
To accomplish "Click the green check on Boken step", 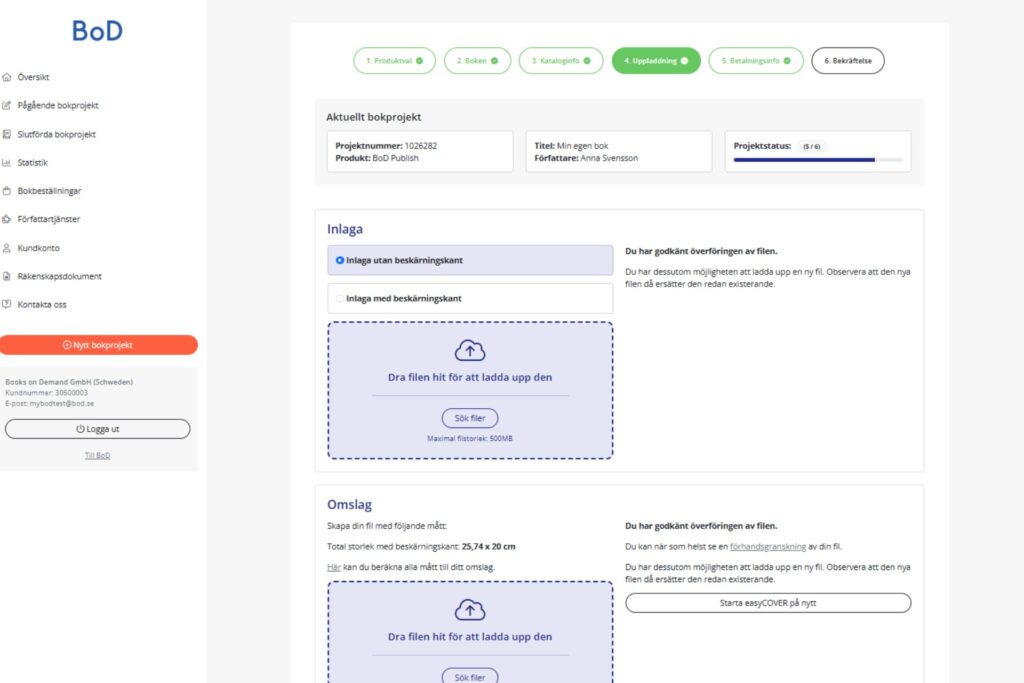I will [494, 61].
